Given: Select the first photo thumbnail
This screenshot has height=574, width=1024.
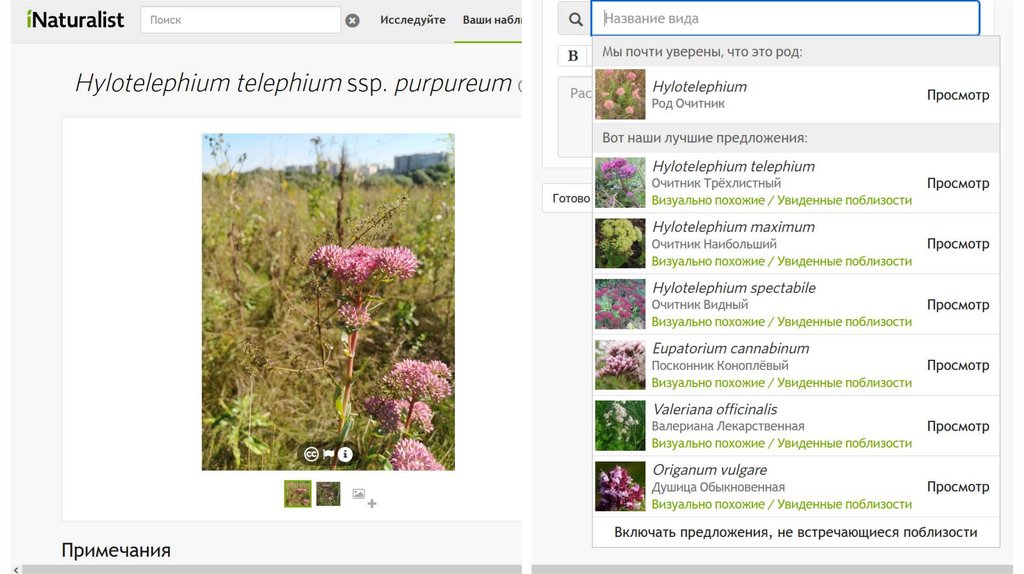Looking at the screenshot, I should pyautogui.click(x=298, y=494).
